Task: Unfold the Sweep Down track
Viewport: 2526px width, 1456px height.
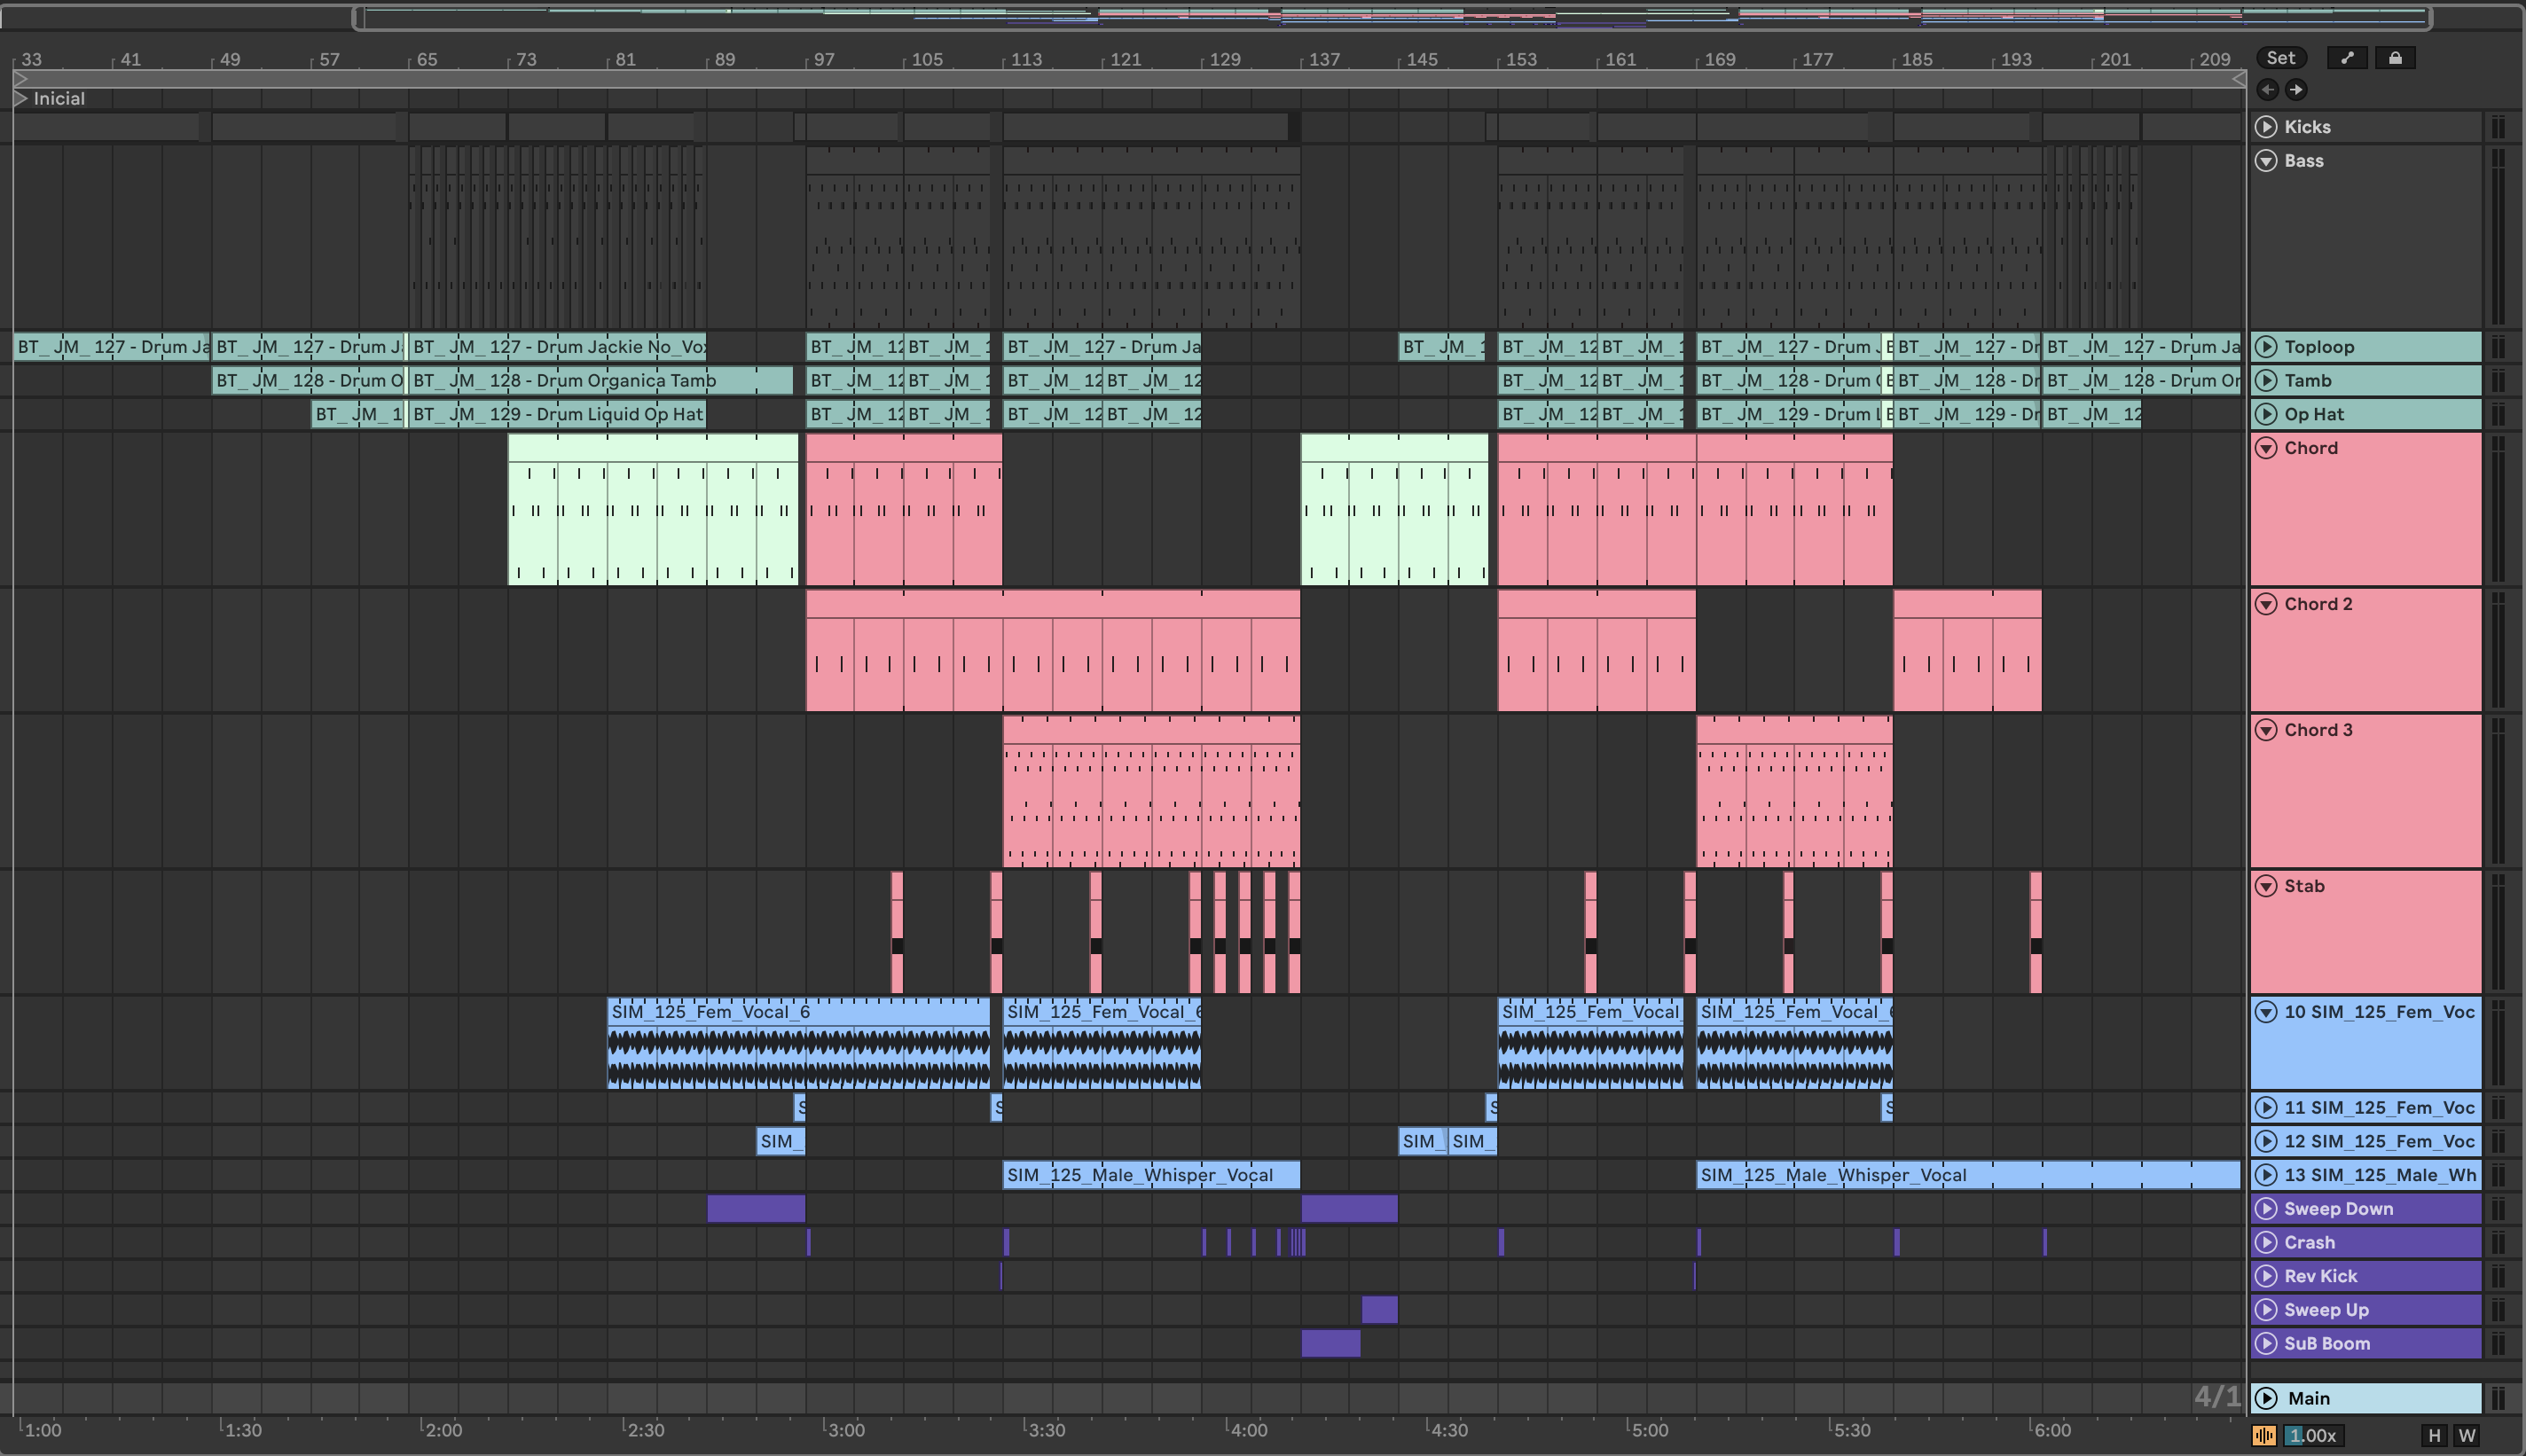Action: coord(2266,1209)
